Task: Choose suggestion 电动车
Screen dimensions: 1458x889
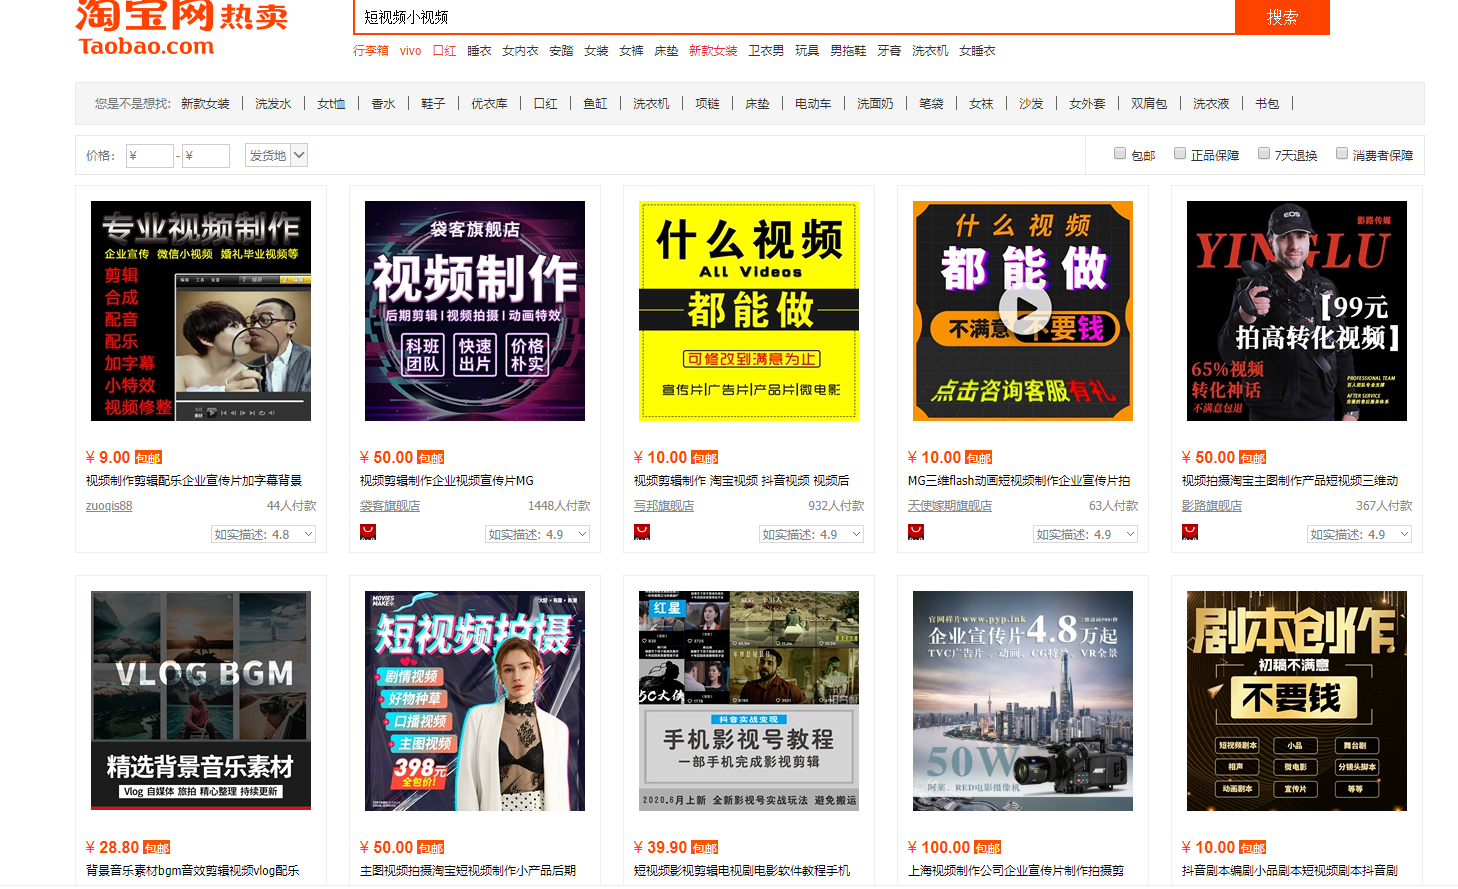Action: (813, 104)
